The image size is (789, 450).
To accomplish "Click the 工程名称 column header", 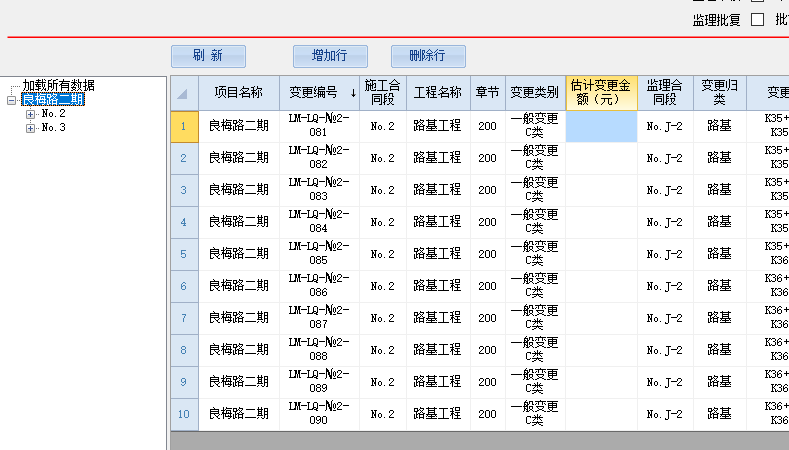I will (x=438, y=93).
